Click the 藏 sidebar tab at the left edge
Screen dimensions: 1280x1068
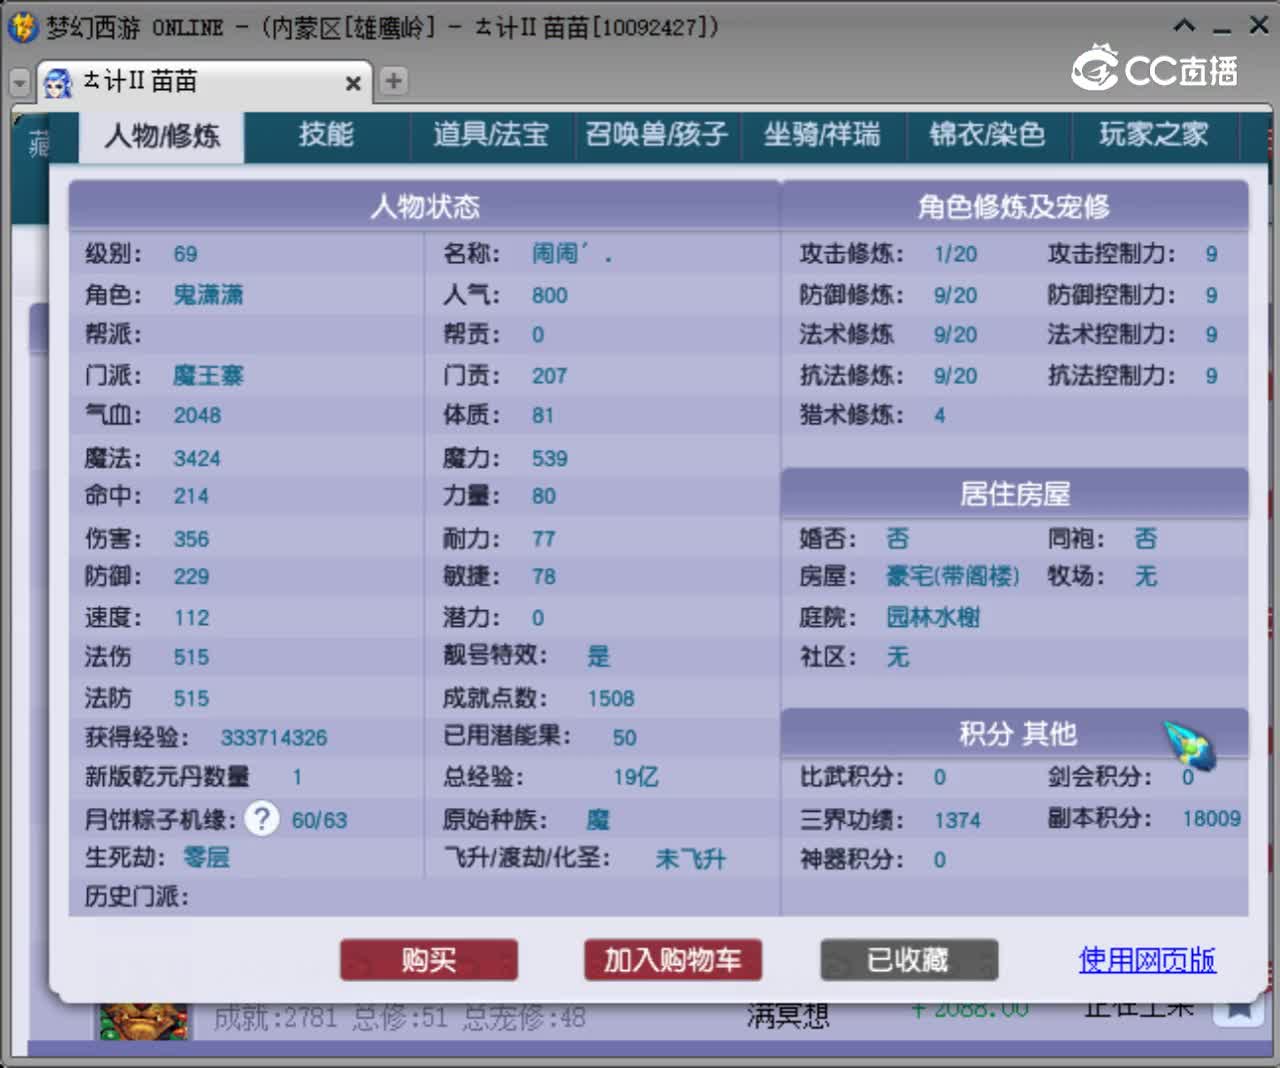pyautogui.click(x=38, y=144)
